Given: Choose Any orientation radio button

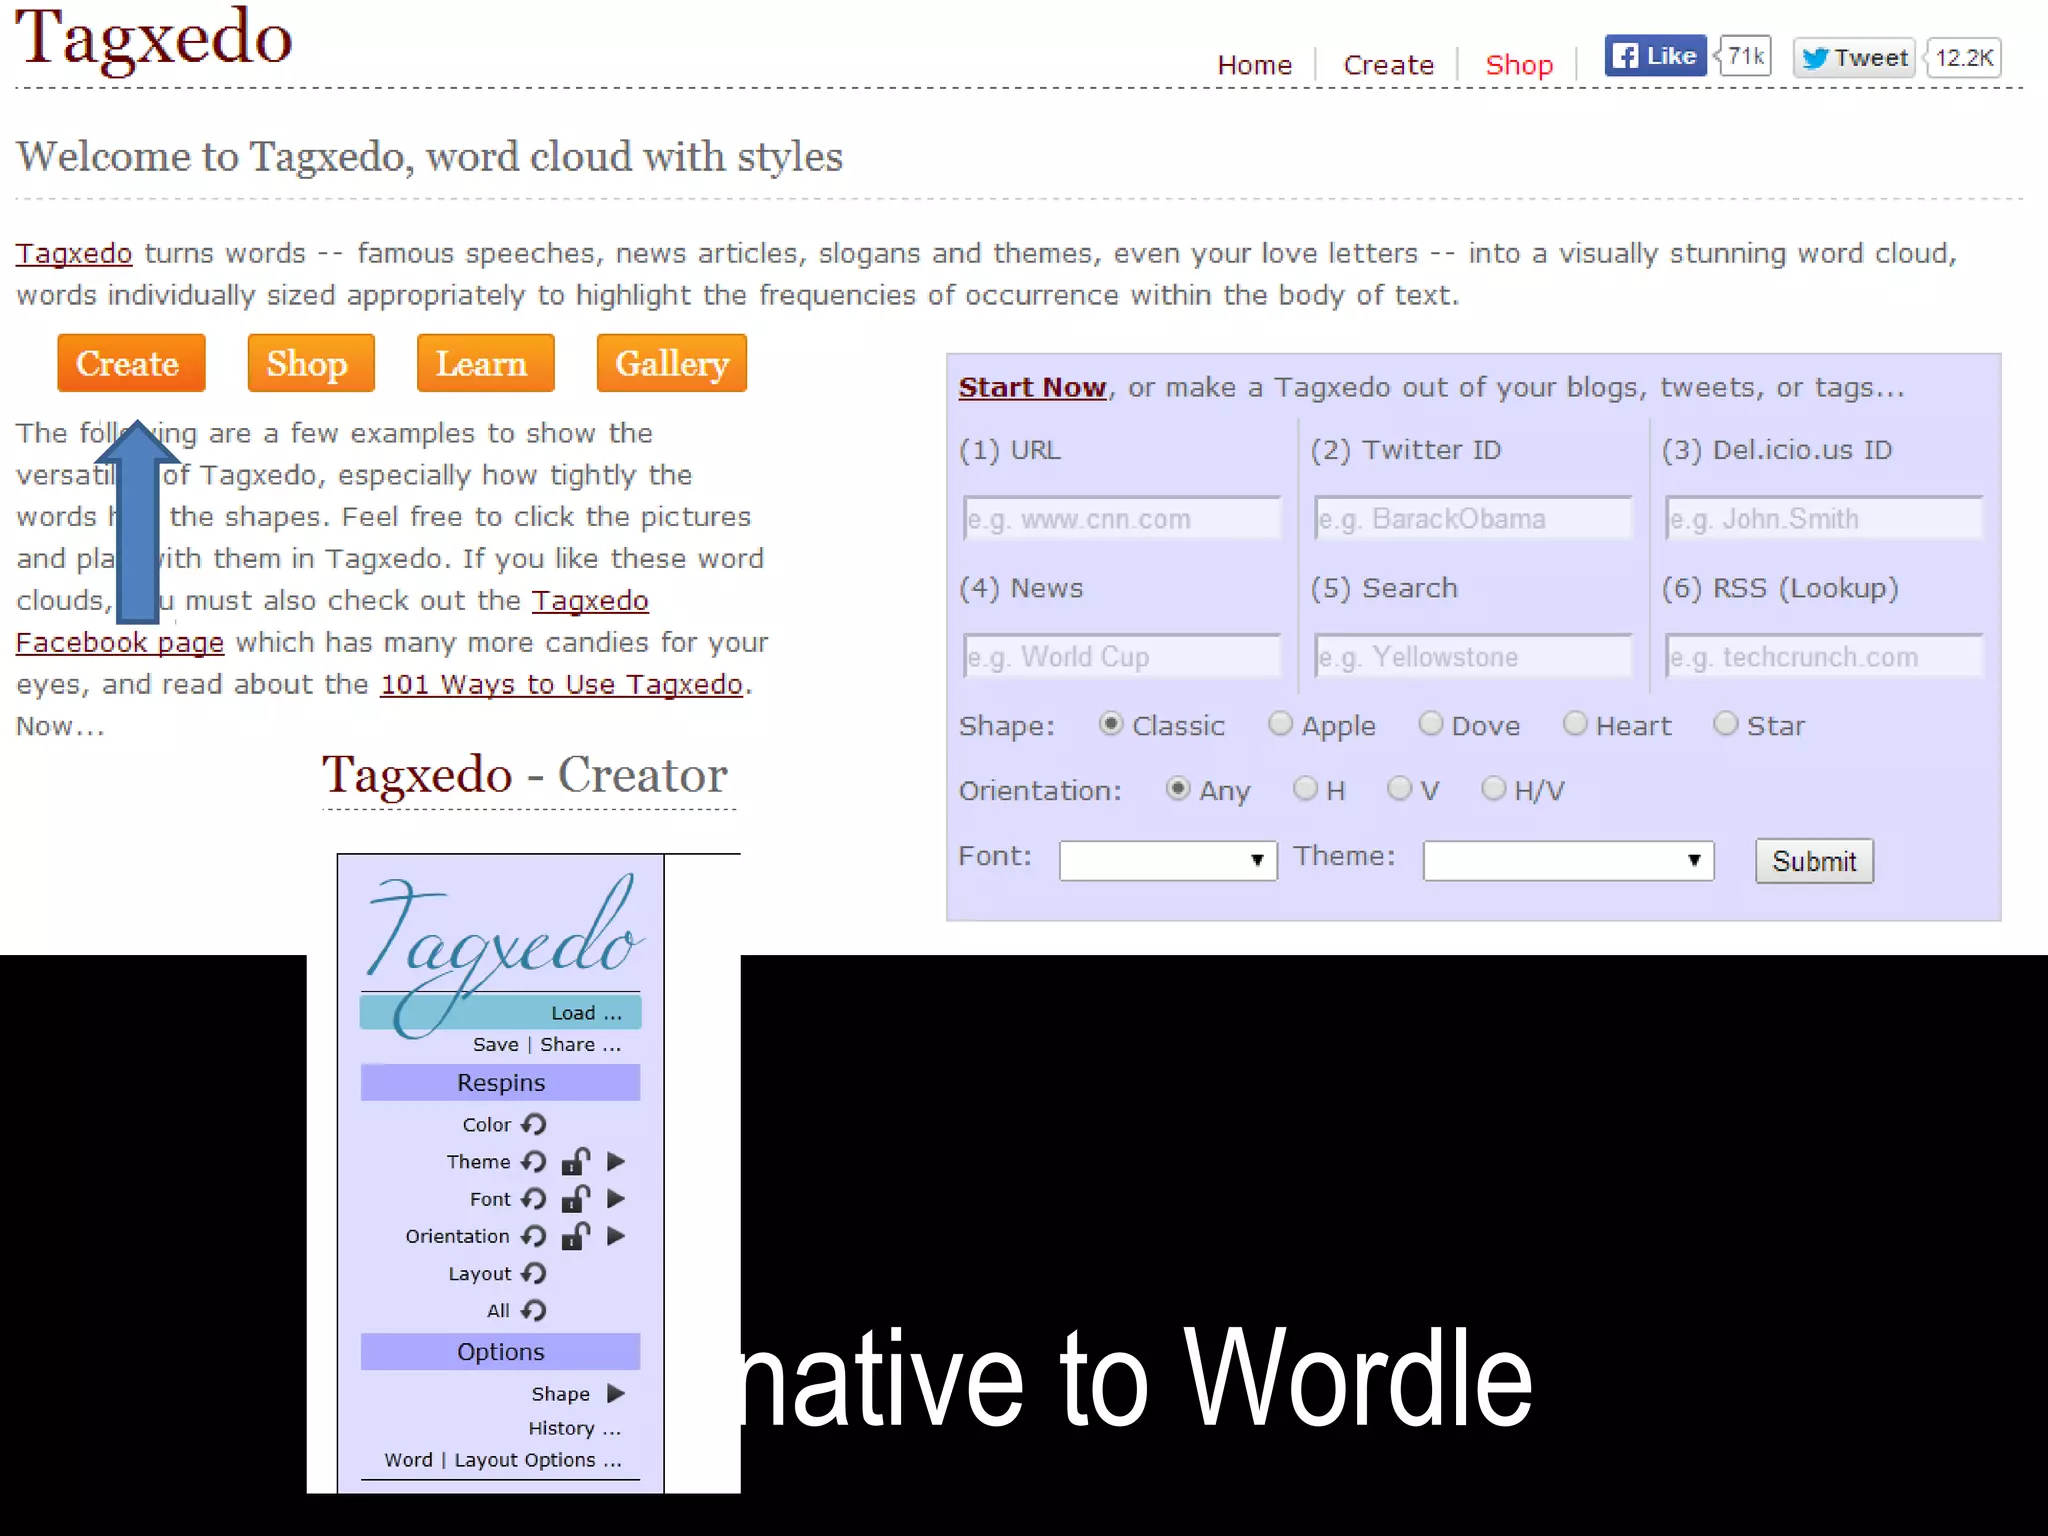Looking at the screenshot, I should tap(1178, 788).
